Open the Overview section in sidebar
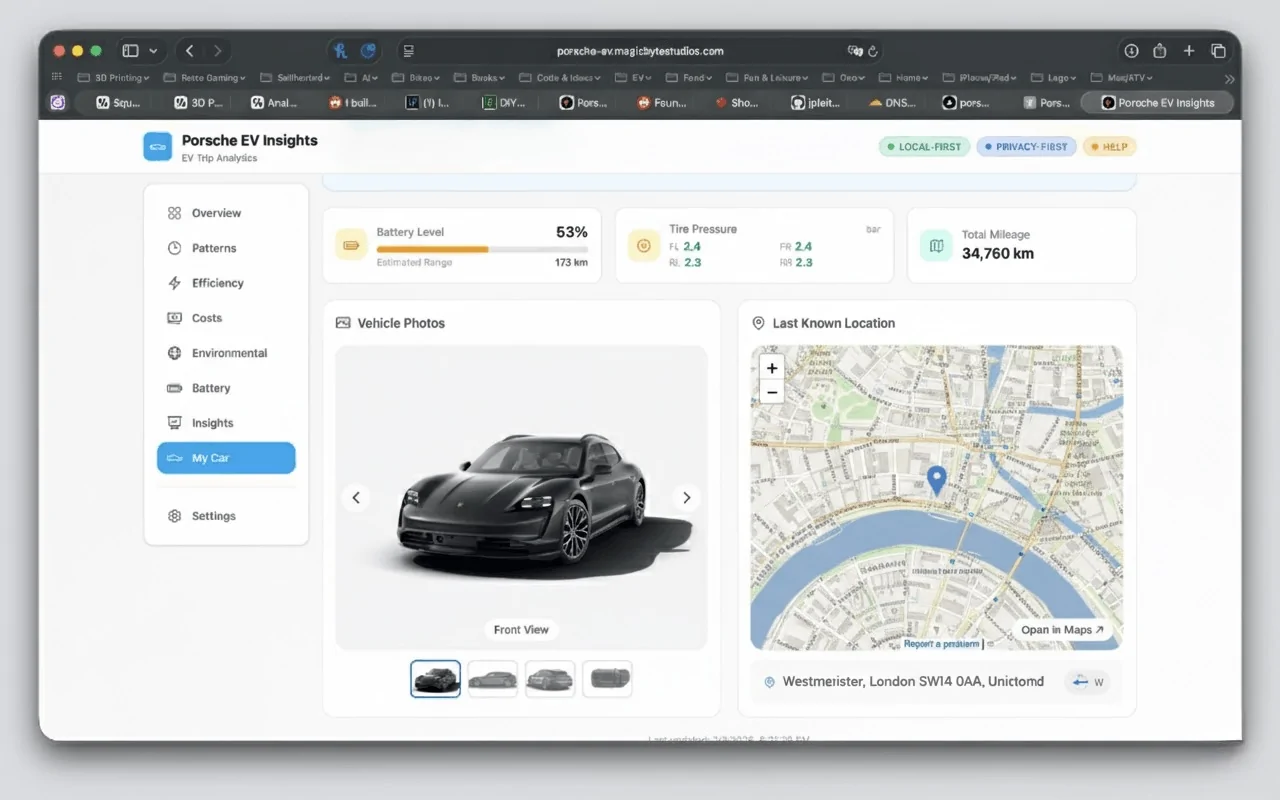The width and height of the screenshot is (1280, 800). [226, 213]
